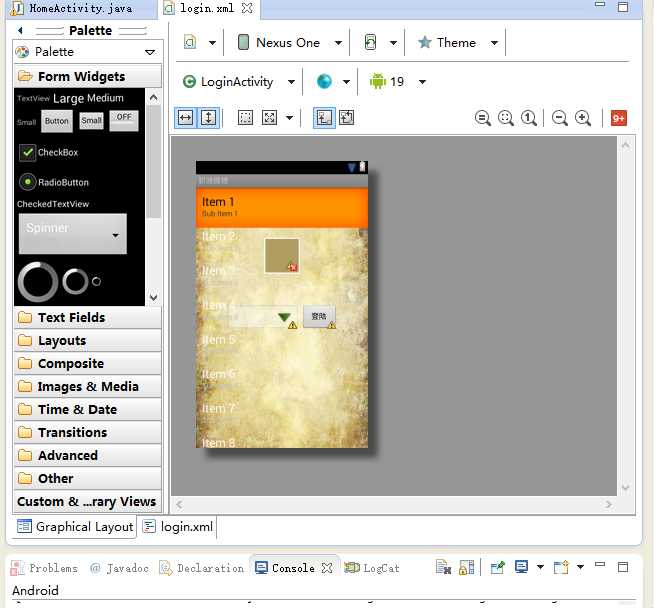Expand the Images & Media category
The width and height of the screenshot is (654, 608).
88,387
